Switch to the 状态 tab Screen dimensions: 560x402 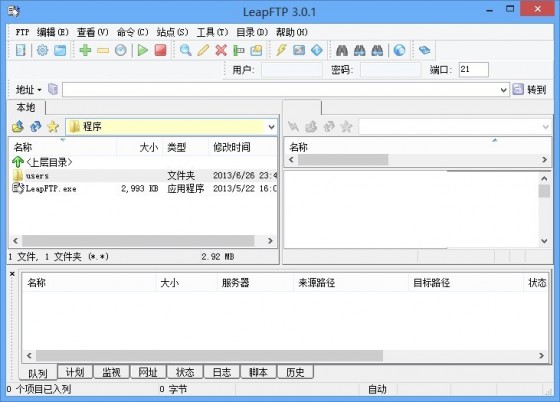click(185, 372)
